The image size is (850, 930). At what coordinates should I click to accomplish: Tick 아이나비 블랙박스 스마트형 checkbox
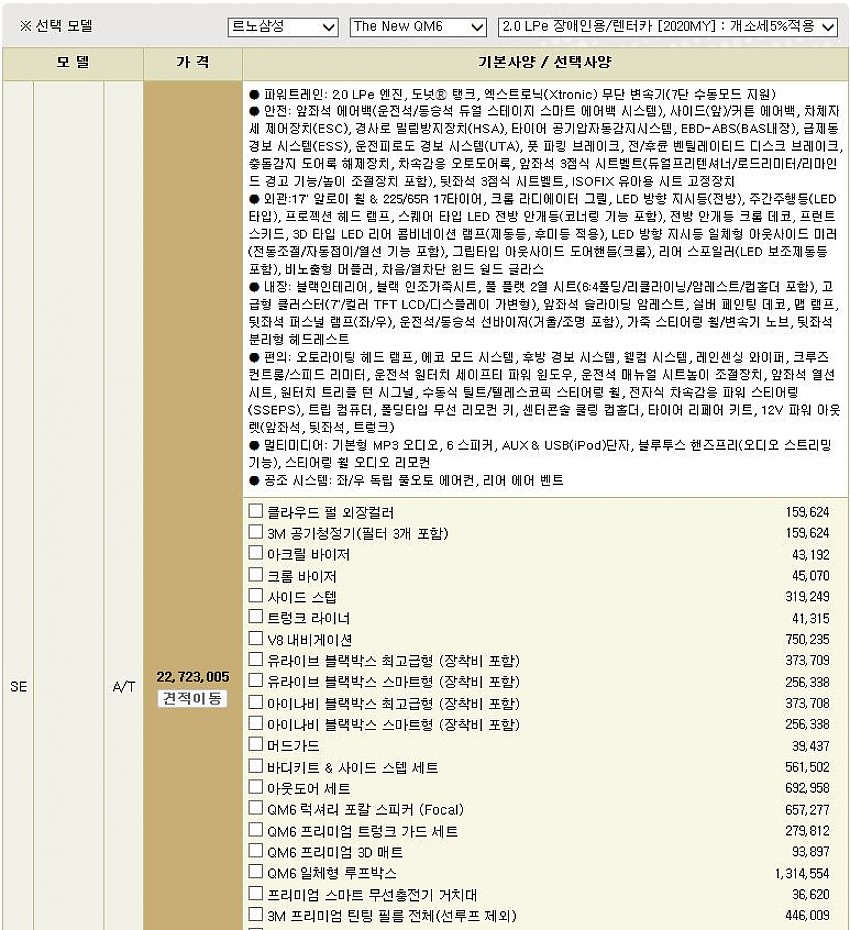coord(255,723)
